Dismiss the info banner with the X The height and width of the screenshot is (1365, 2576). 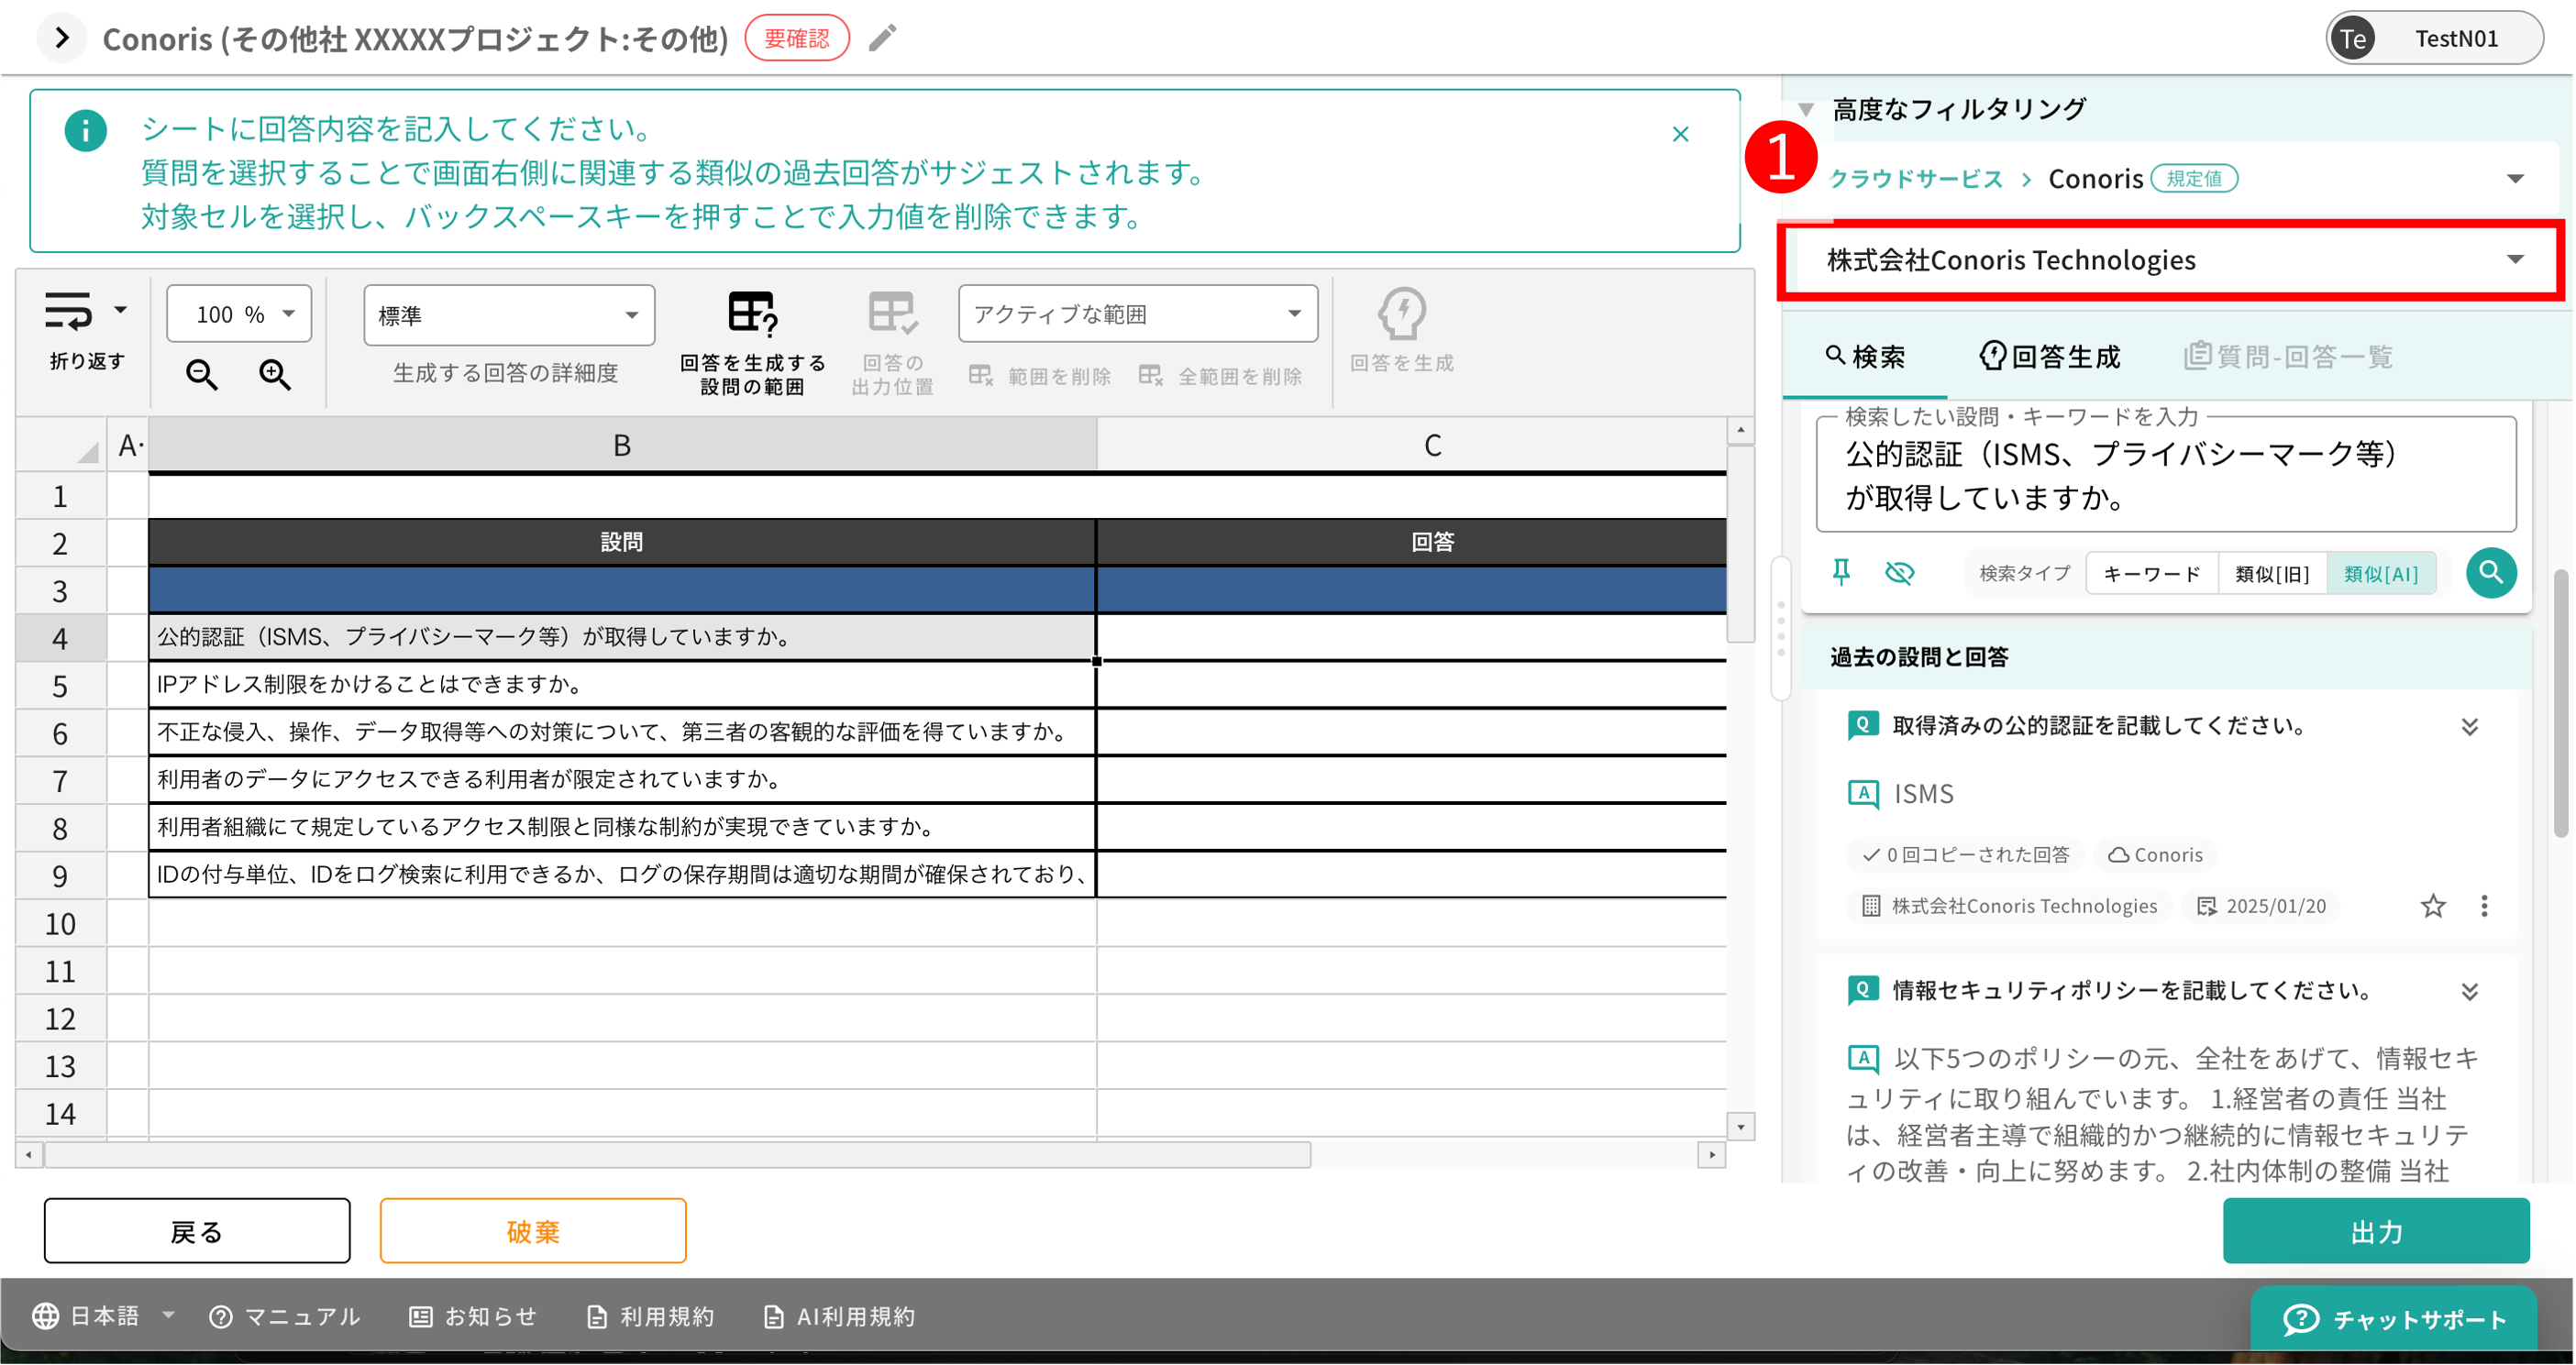click(1680, 133)
